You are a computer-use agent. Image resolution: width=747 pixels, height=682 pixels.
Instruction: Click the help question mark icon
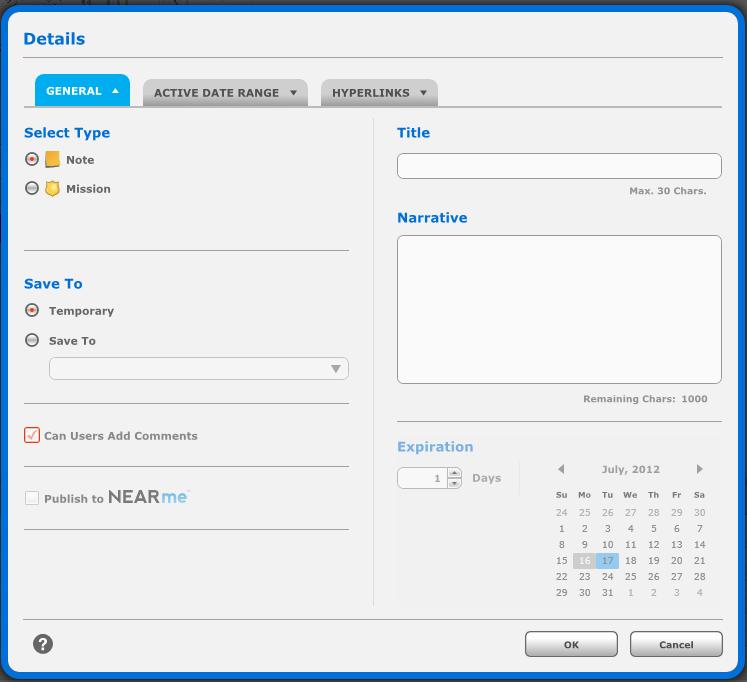[x=43, y=644]
